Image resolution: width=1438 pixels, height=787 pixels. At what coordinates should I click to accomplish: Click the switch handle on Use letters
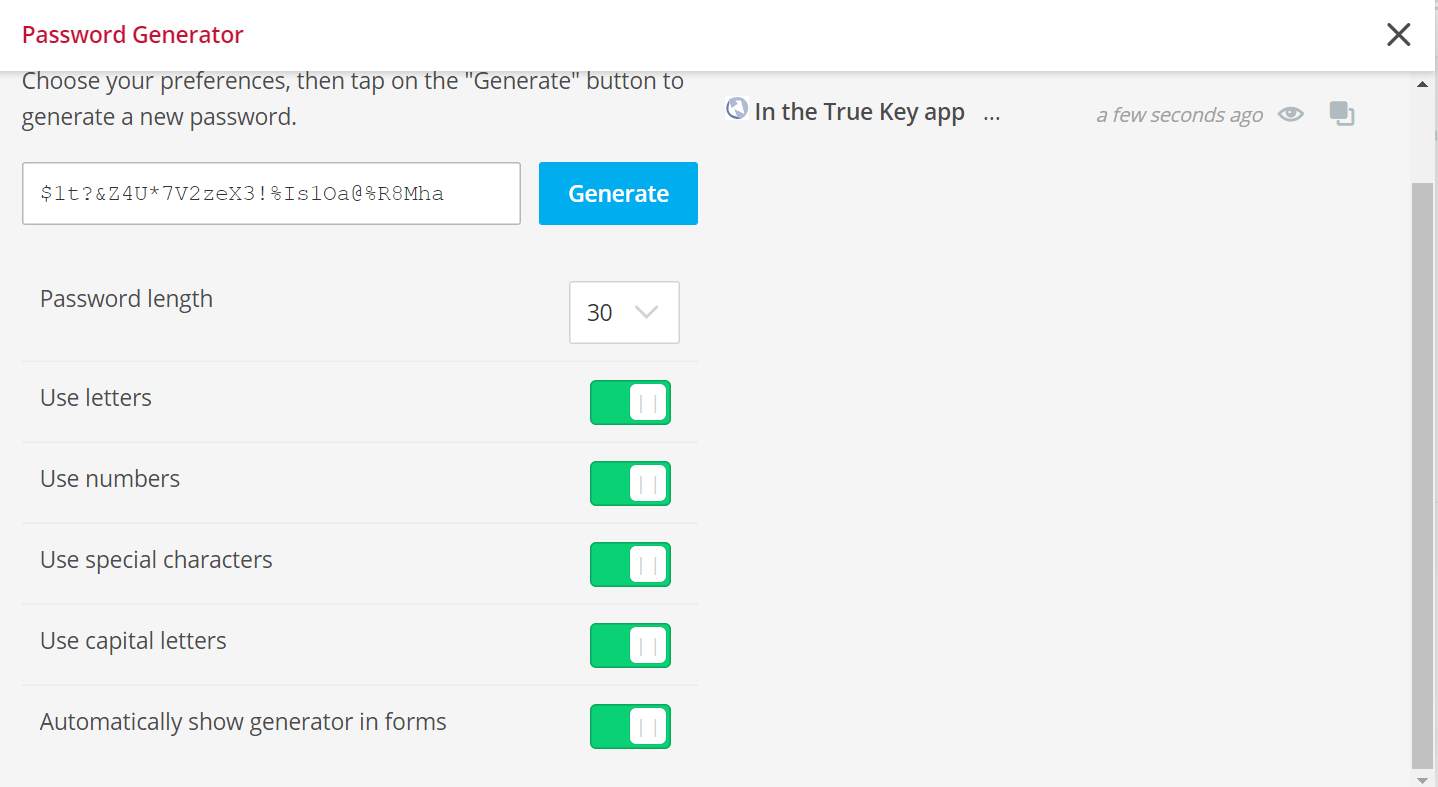[647, 402]
